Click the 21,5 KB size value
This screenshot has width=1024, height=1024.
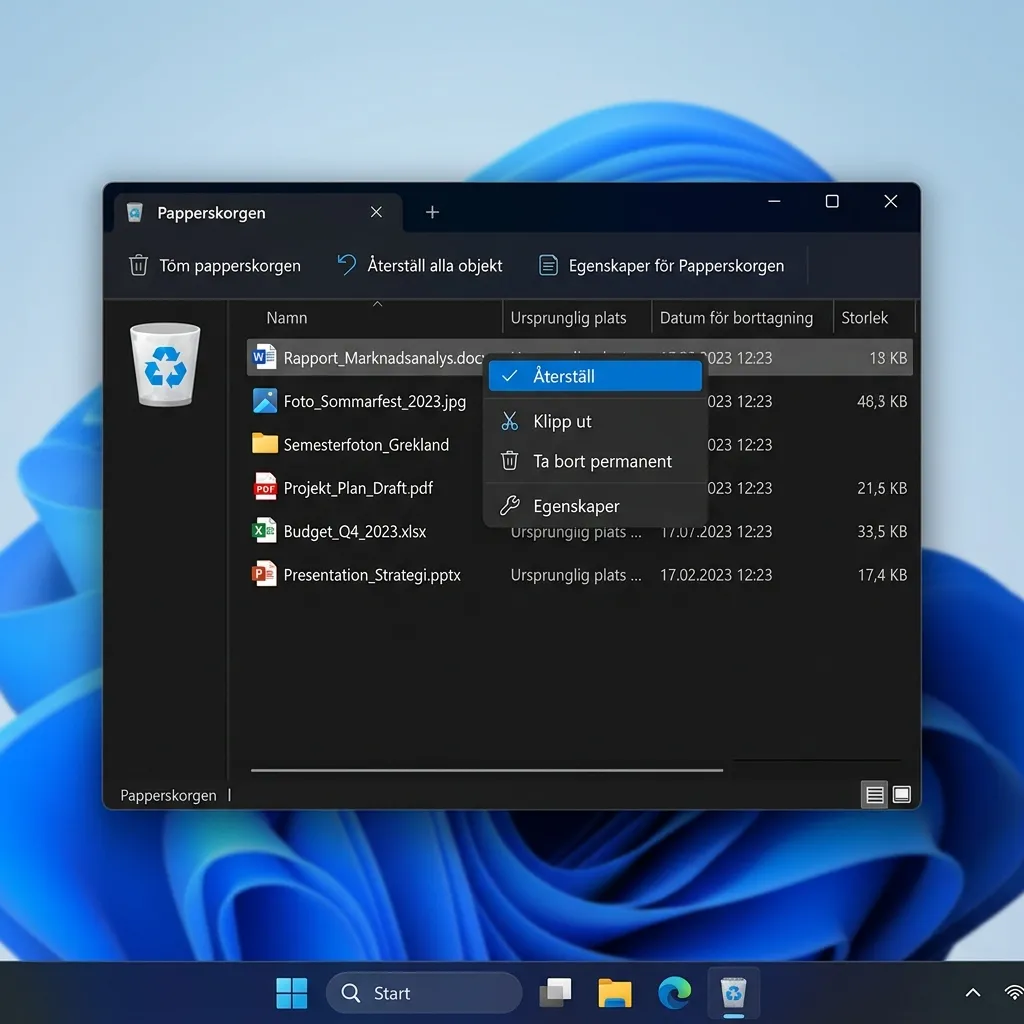(882, 488)
